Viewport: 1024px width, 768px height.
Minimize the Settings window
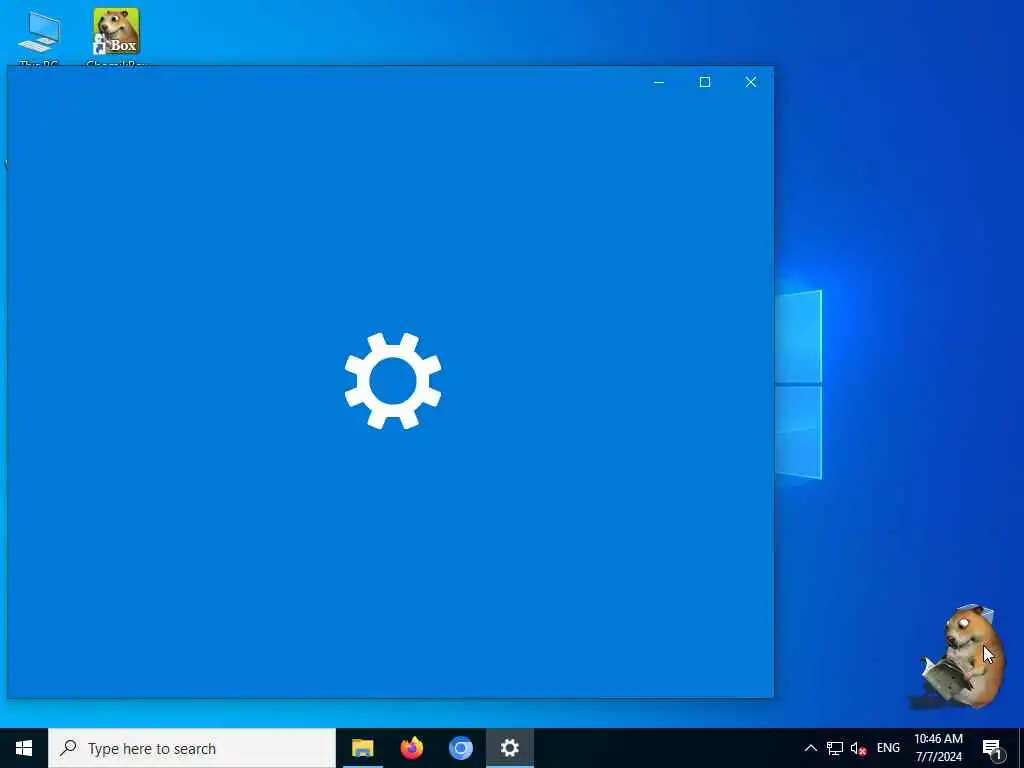[659, 82]
